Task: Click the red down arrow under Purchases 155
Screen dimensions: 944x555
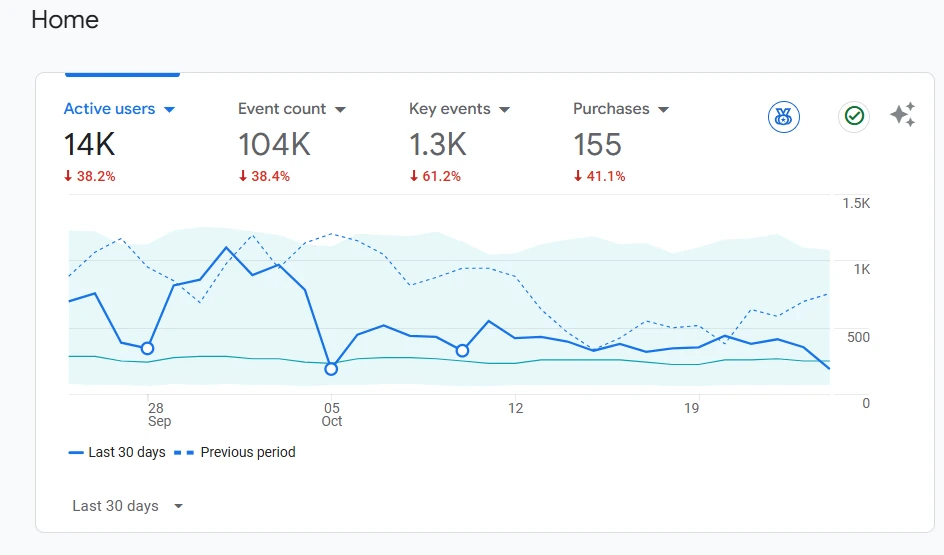Action: coord(578,177)
